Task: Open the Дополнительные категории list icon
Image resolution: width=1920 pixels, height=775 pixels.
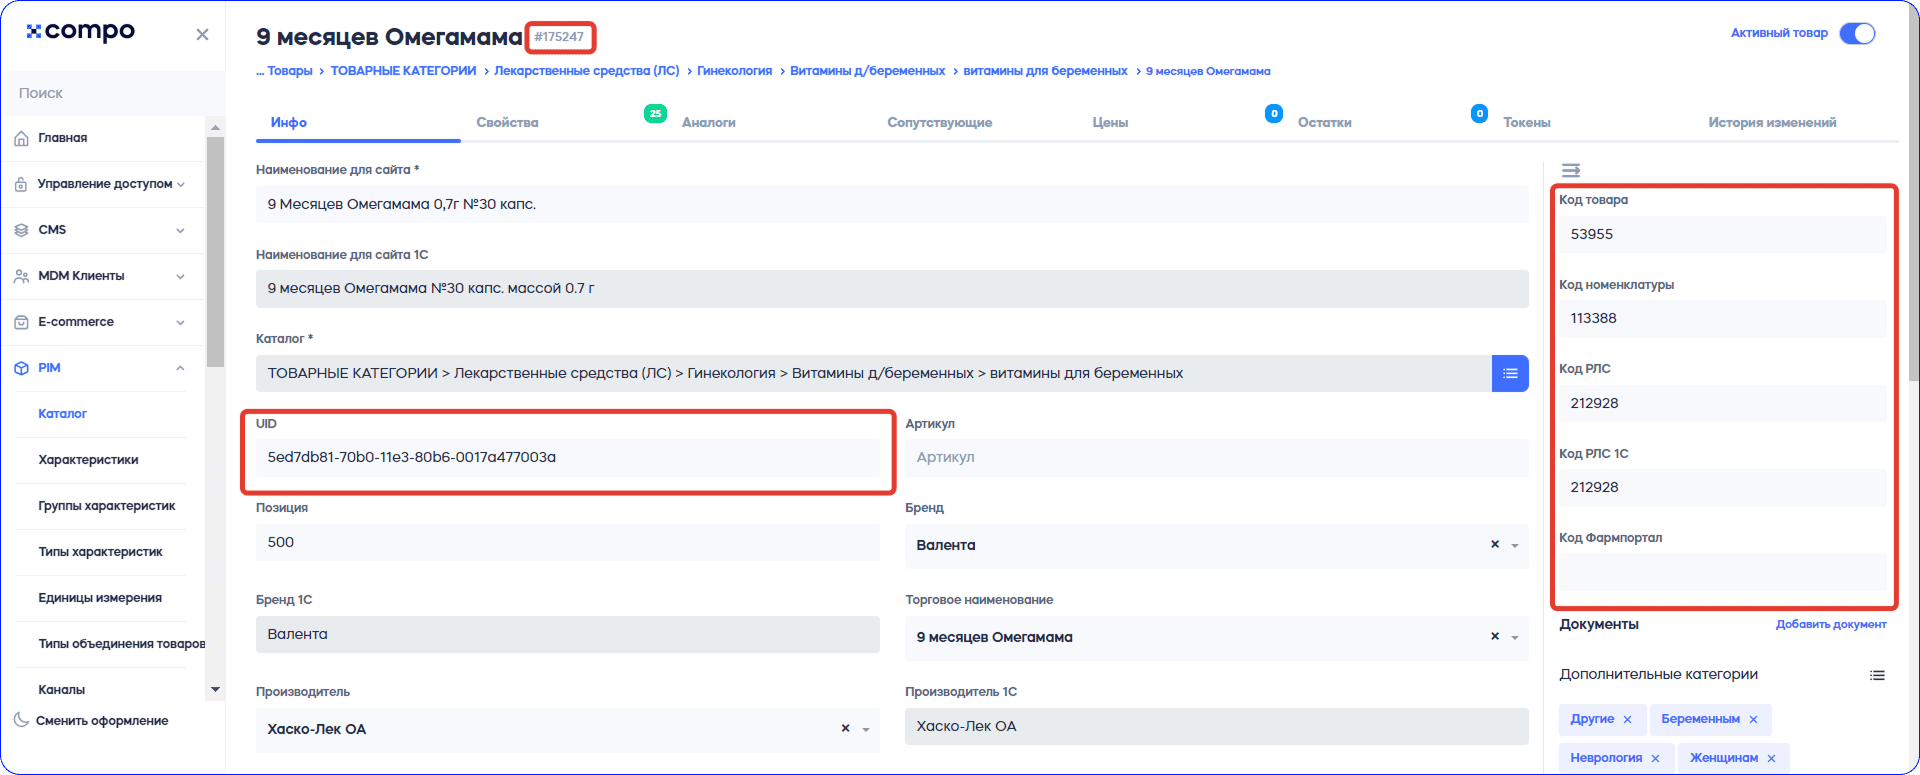Action: click(x=1877, y=675)
